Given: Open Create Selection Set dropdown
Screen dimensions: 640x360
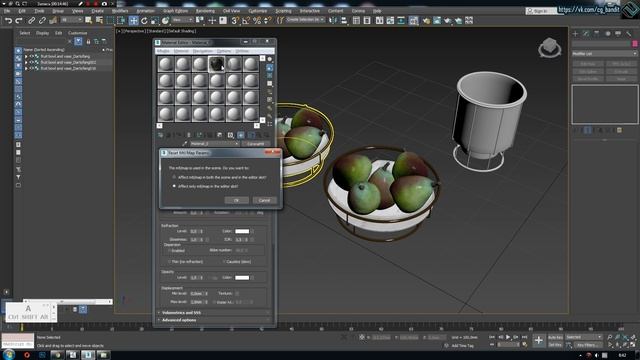Looking at the screenshot, I should (304, 20).
